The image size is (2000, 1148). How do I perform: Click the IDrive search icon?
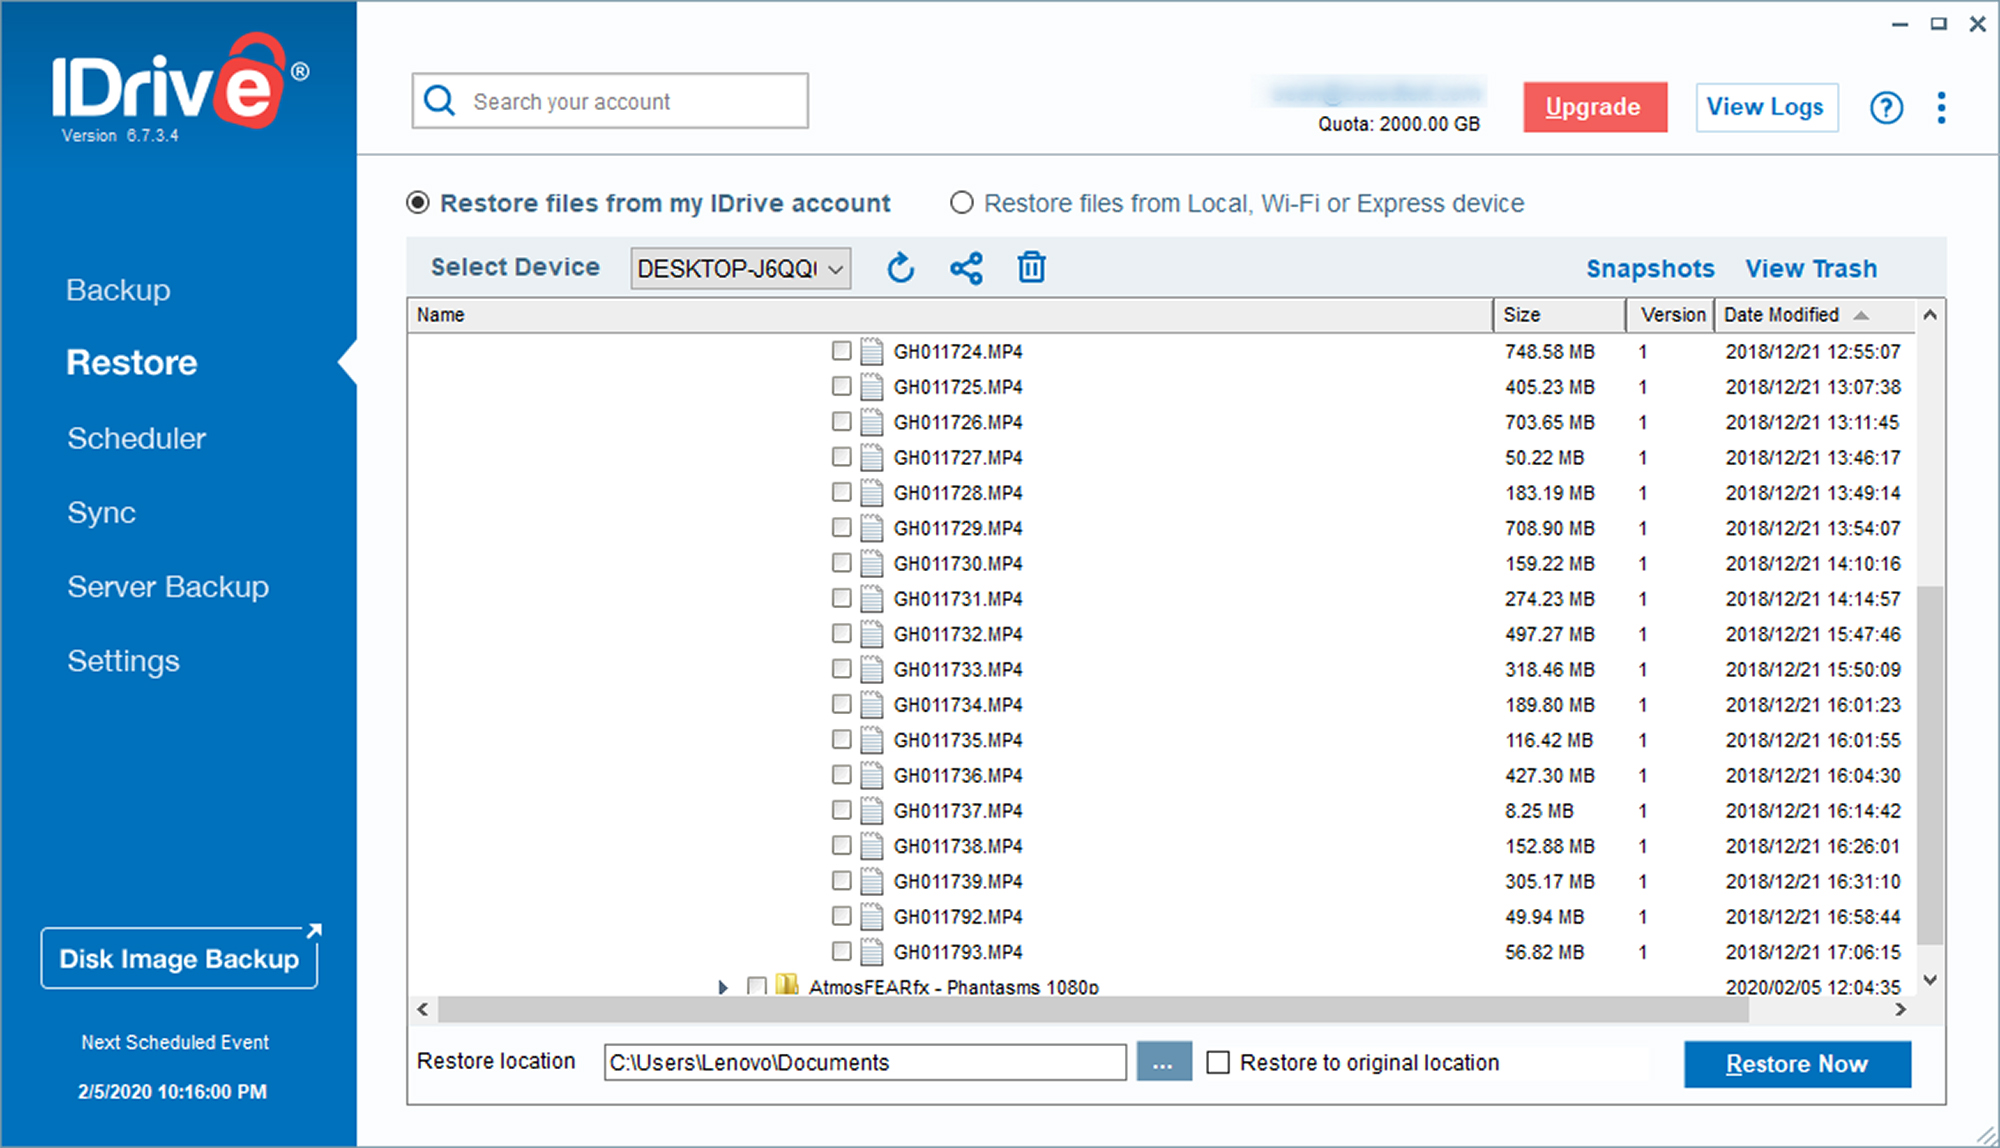(x=441, y=102)
